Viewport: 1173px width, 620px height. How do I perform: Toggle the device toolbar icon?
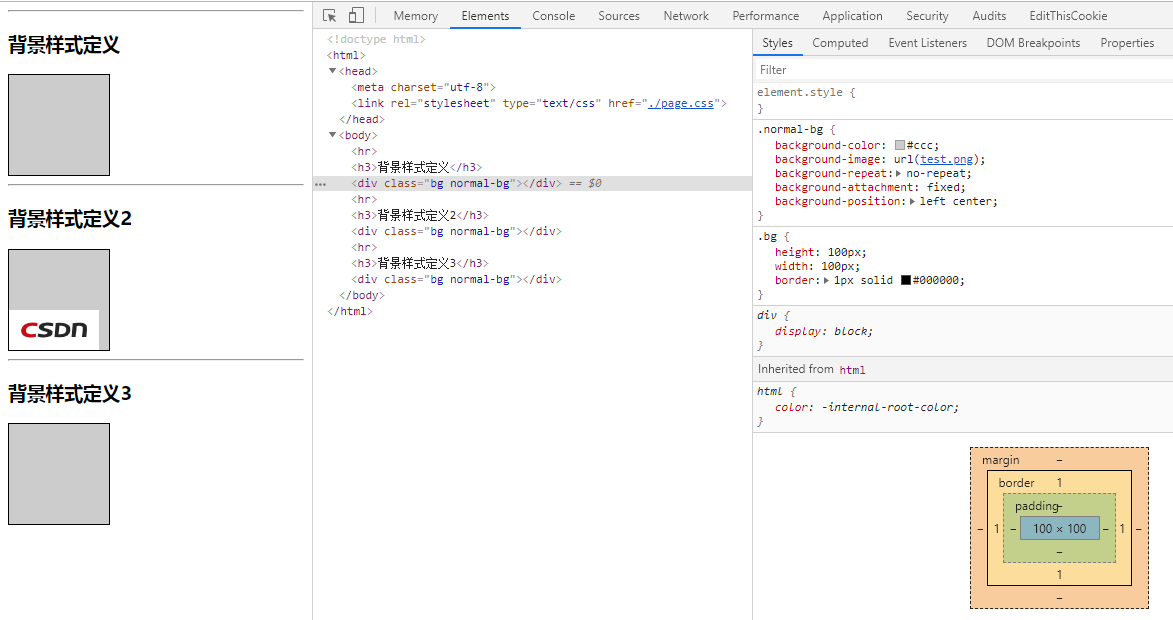[x=356, y=16]
